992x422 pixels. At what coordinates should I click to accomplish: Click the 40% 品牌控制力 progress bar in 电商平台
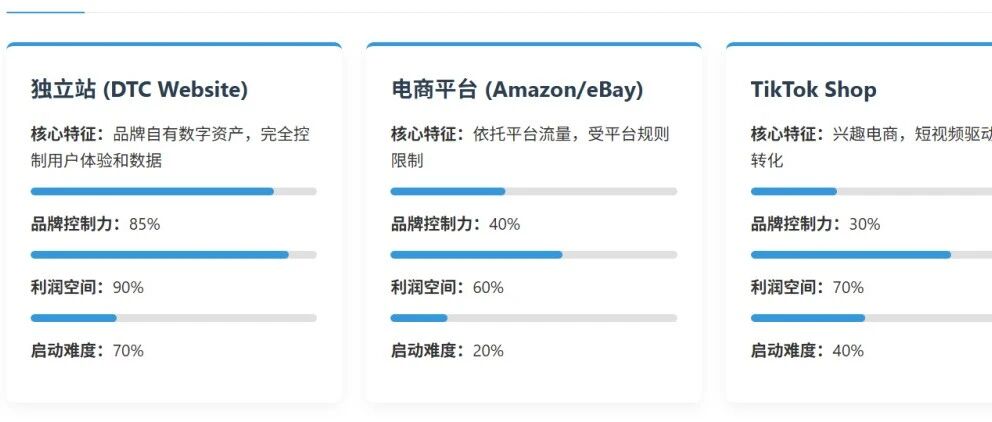533,192
